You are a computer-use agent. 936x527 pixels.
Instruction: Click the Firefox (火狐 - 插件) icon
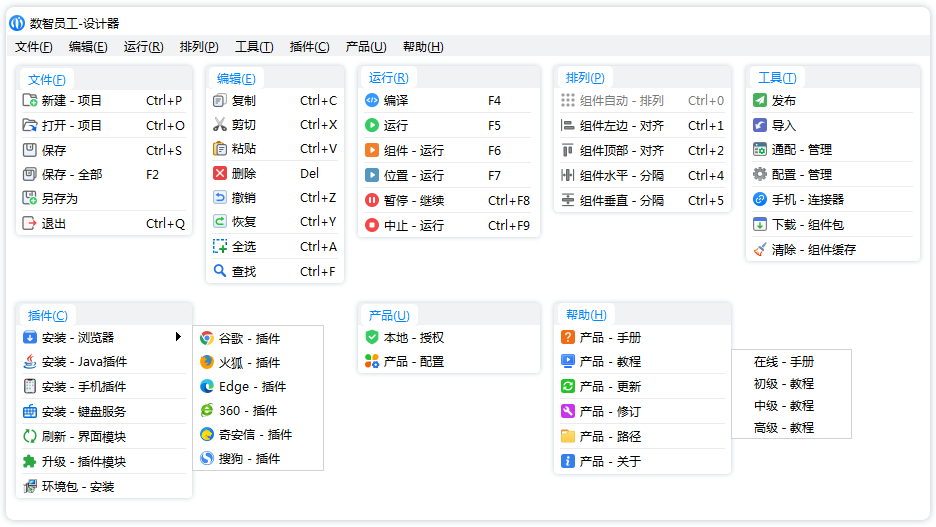[x=207, y=363]
